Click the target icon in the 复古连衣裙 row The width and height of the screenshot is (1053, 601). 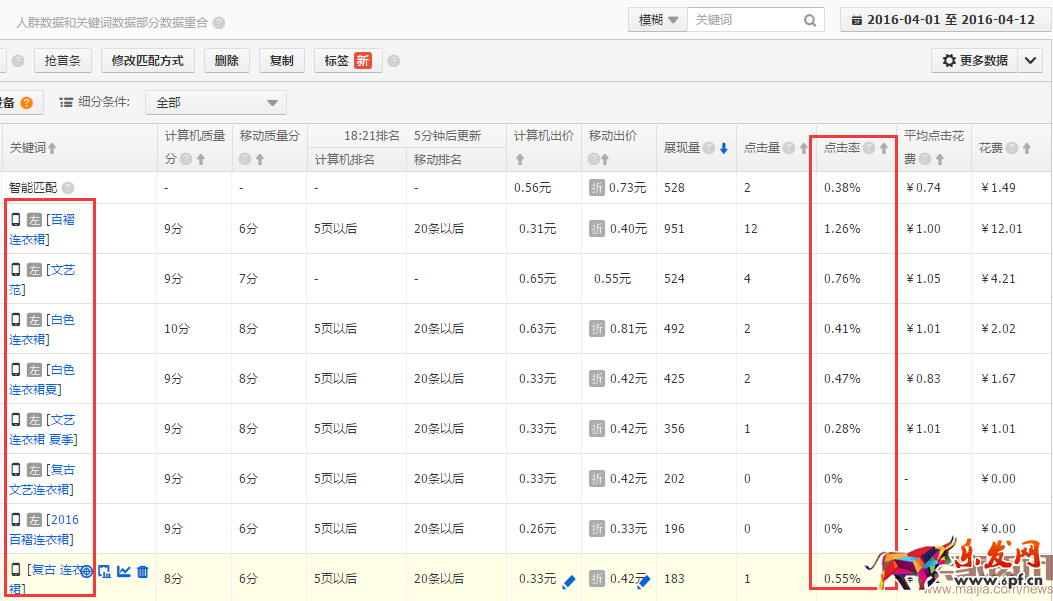87,571
